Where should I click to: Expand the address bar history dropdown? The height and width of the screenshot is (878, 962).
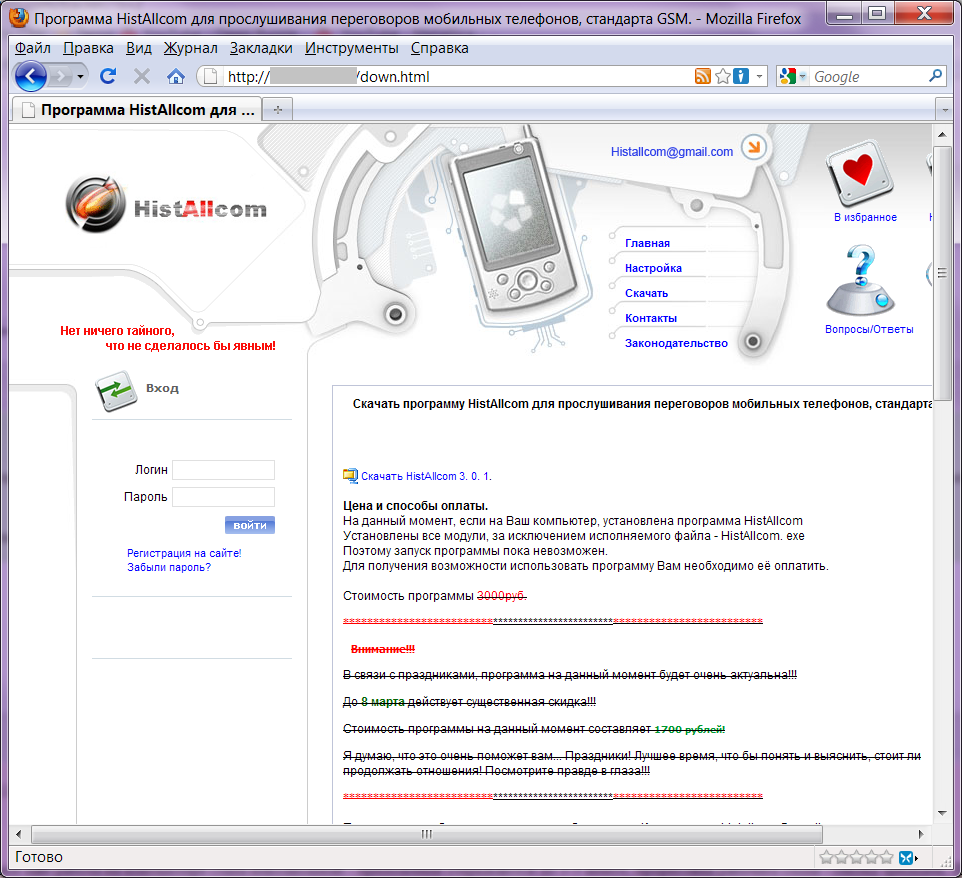coord(760,77)
